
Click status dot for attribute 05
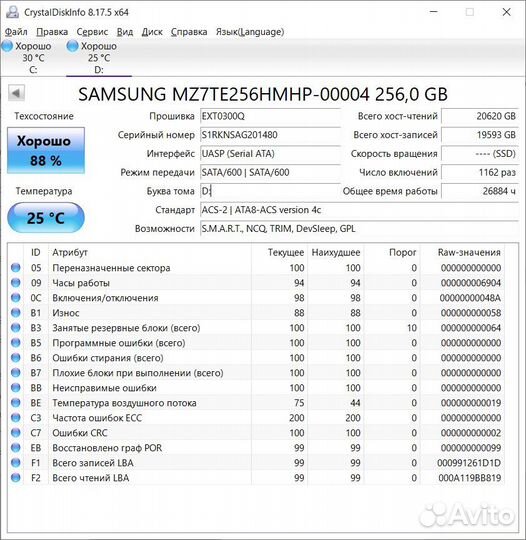click(16, 268)
